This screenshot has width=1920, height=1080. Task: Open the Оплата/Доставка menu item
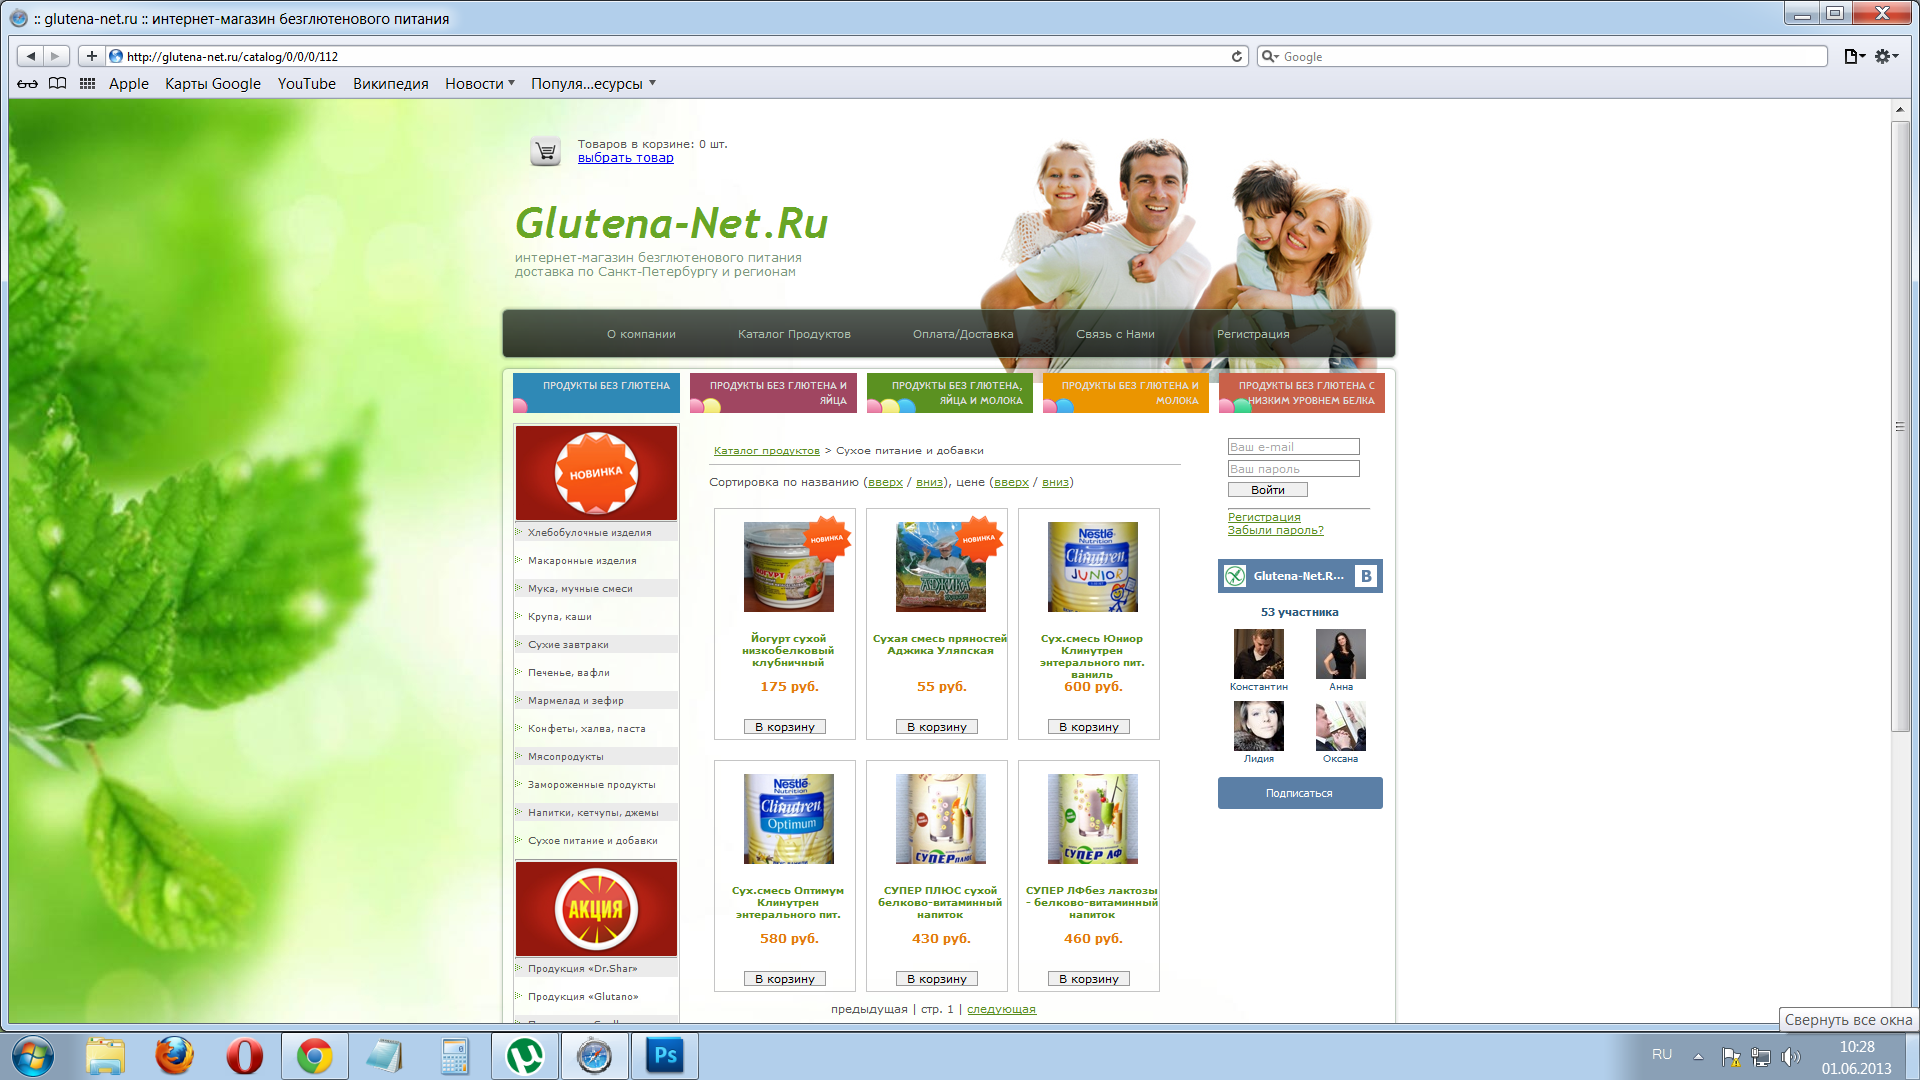point(963,334)
